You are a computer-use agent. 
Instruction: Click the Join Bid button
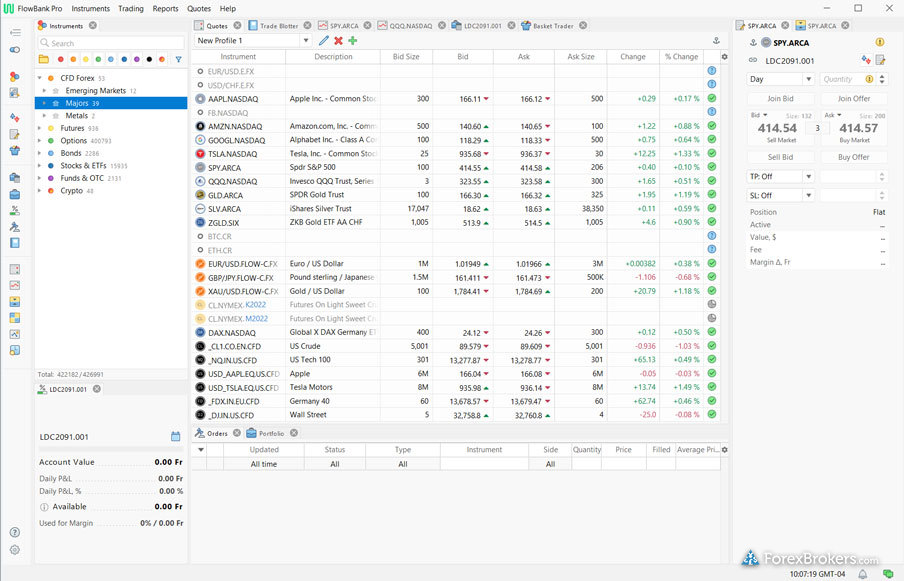(x=780, y=99)
